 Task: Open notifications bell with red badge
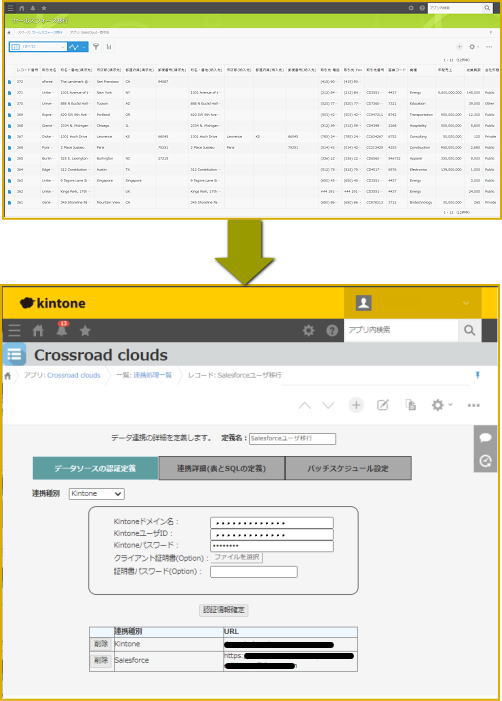pos(62,329)
